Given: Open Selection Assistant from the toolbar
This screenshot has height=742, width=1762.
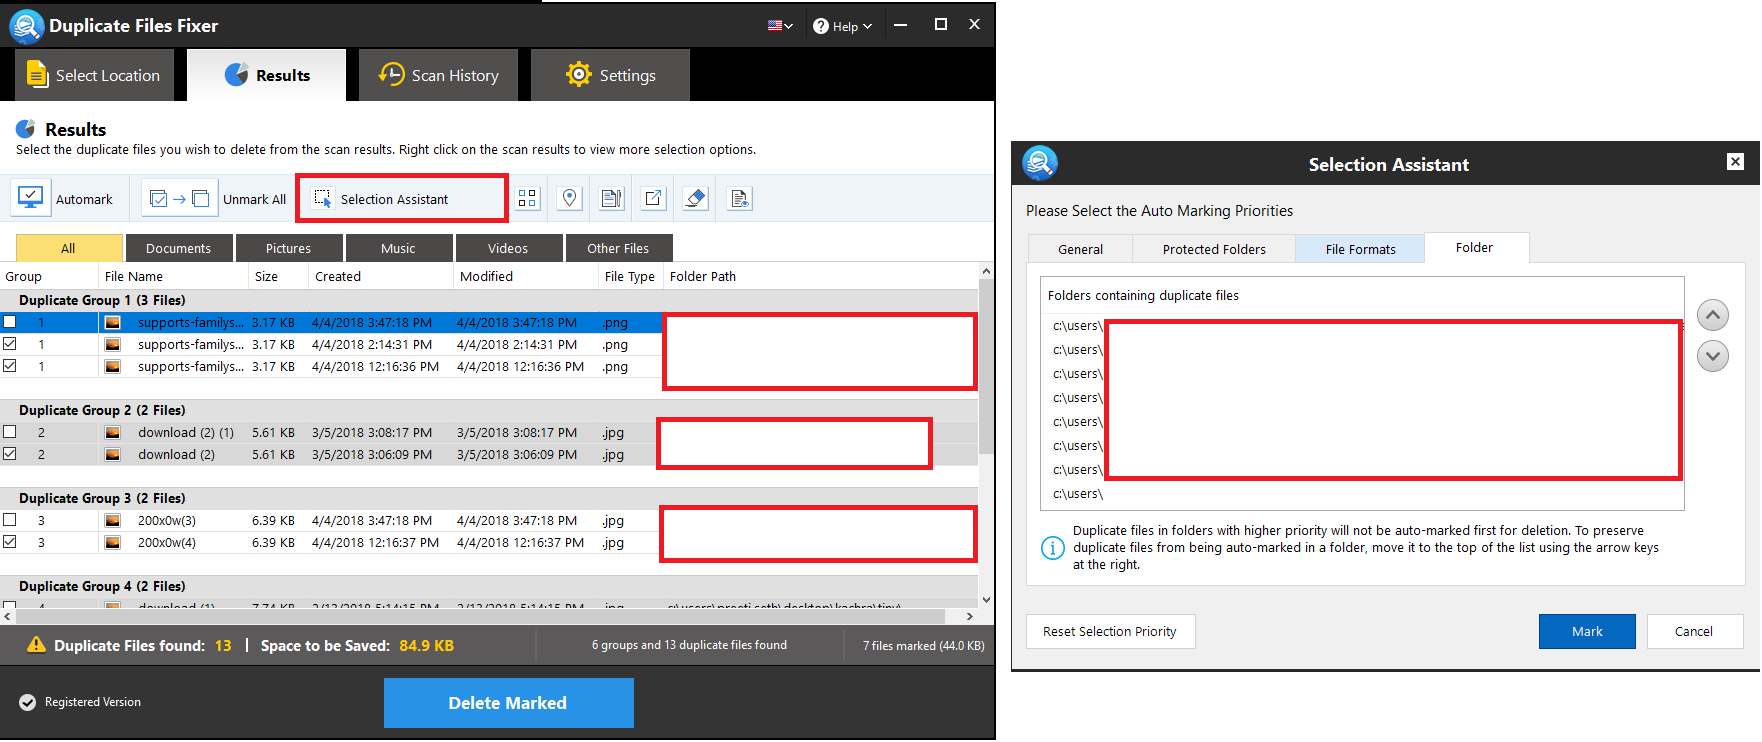Looking at the screenshot, I should (x=402, y=199).
